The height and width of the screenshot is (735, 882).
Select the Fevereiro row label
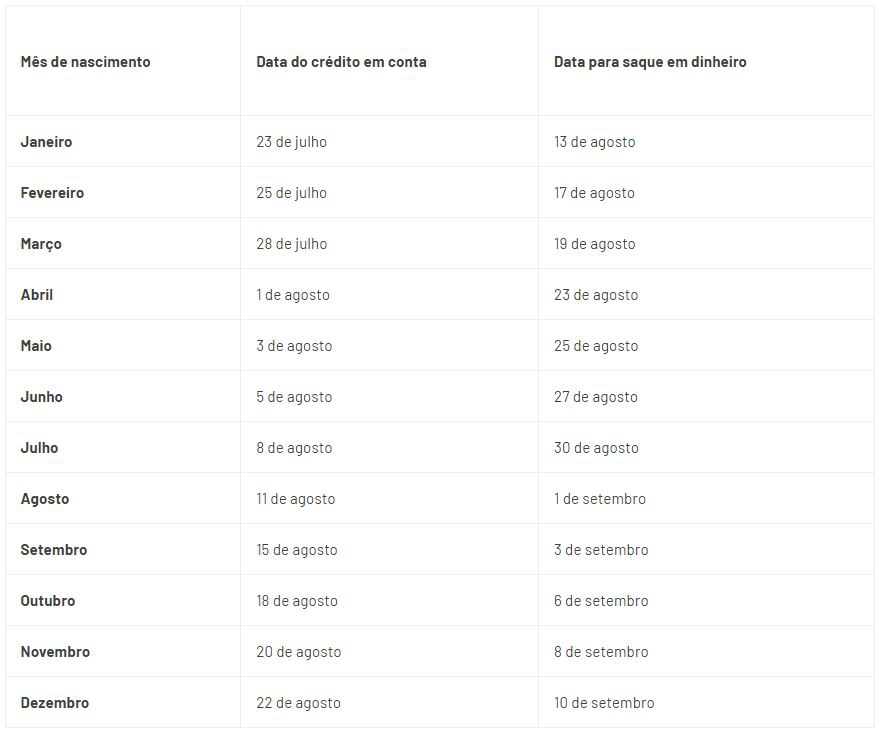pos(52,193)
